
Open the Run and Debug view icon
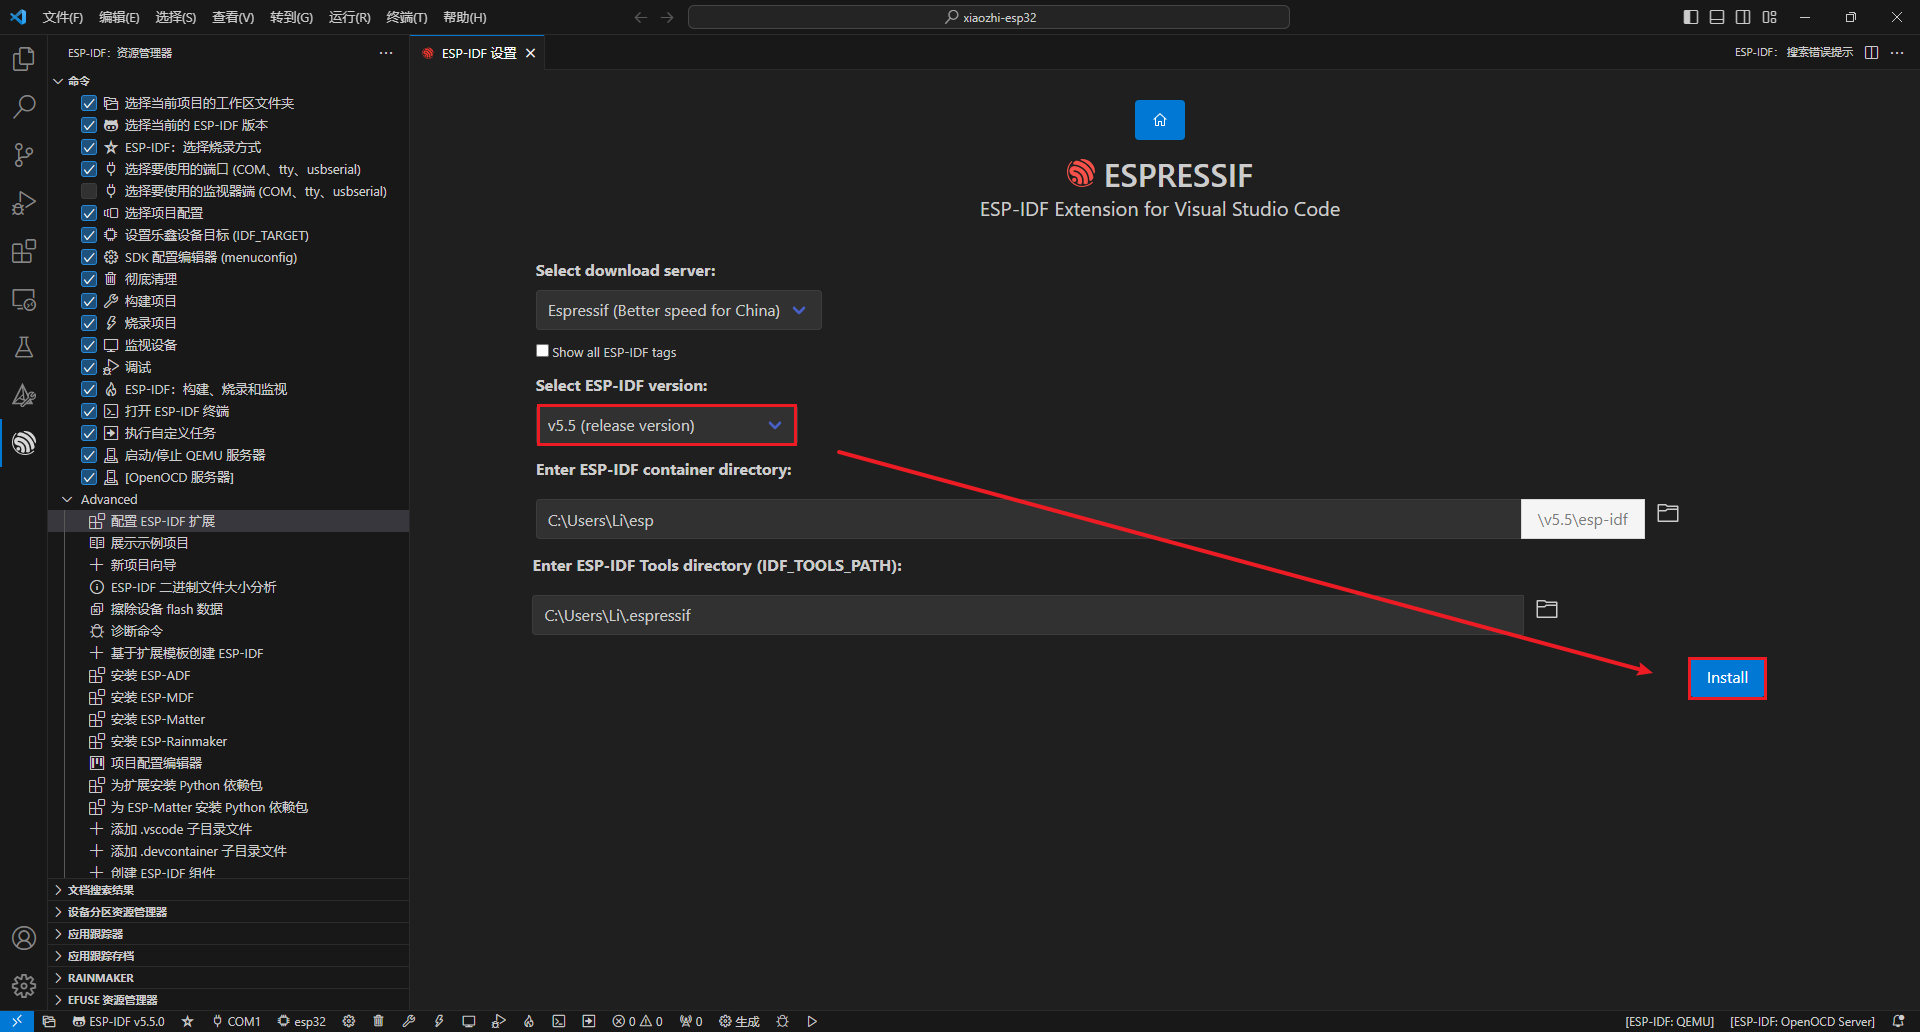[24, 203]
